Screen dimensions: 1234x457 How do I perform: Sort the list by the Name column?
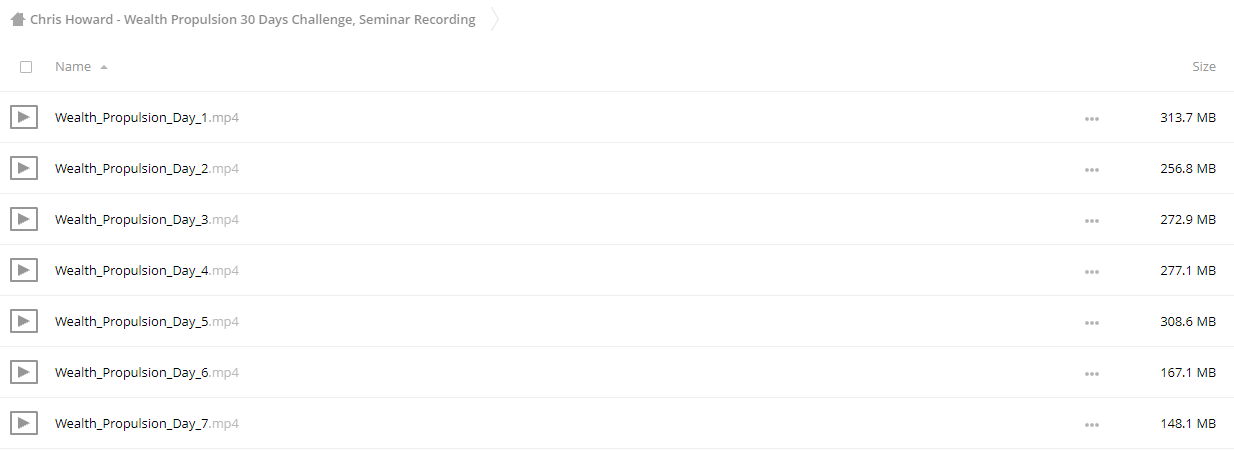click(73, 66)
